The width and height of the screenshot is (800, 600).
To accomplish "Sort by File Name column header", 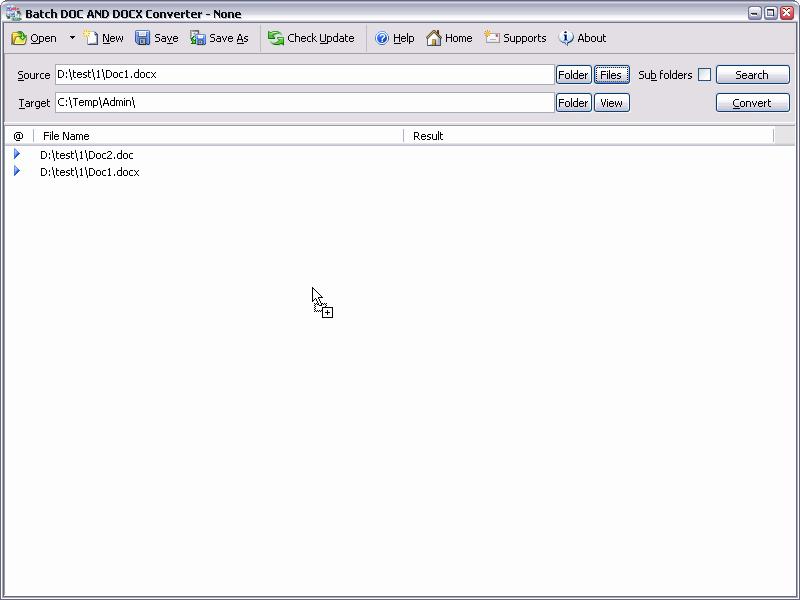I will pyautogui.click(x=218, y=136).
